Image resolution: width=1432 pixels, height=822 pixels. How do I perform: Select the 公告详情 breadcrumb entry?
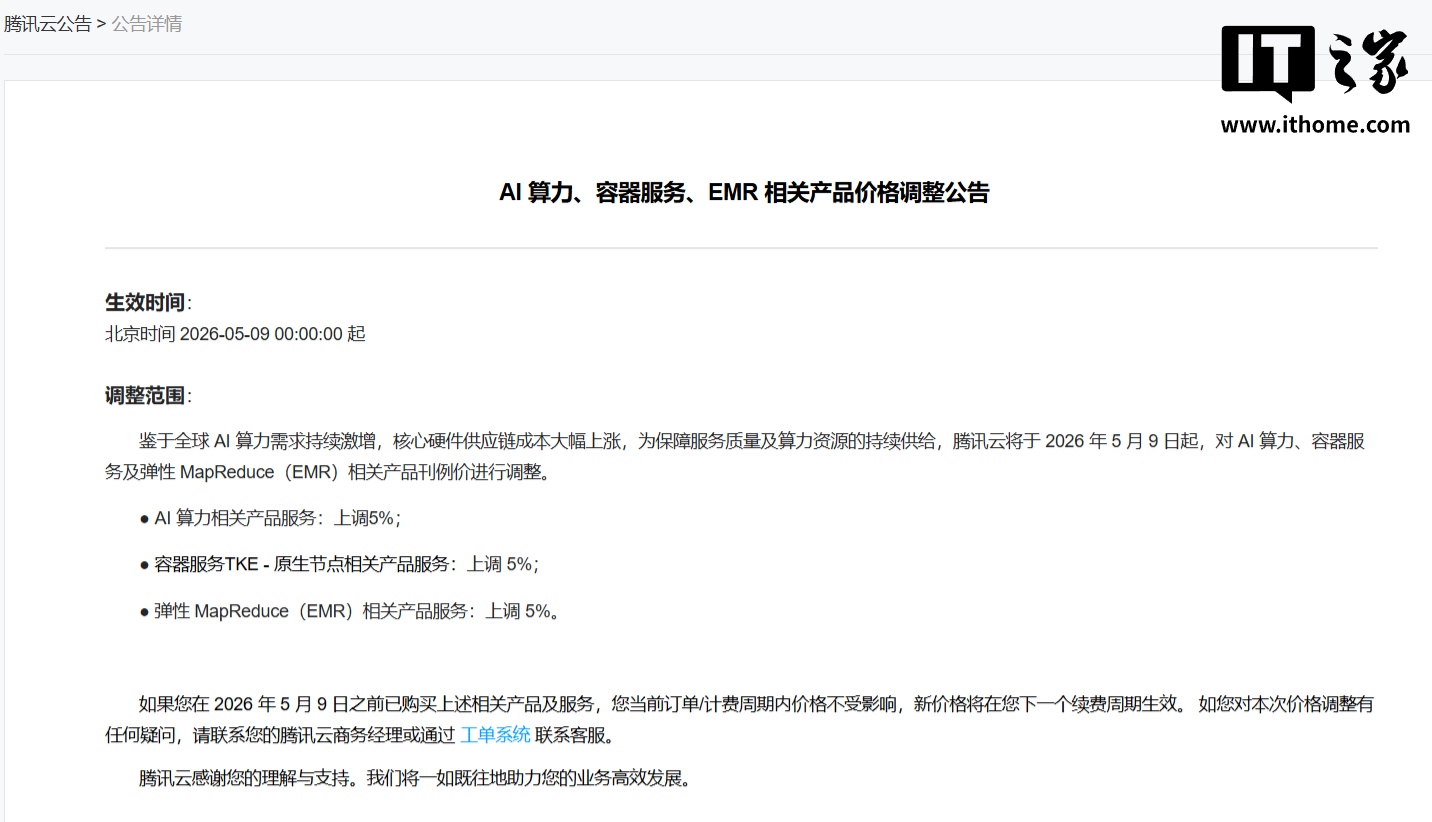pyautogui.click(x=147, y=22)
